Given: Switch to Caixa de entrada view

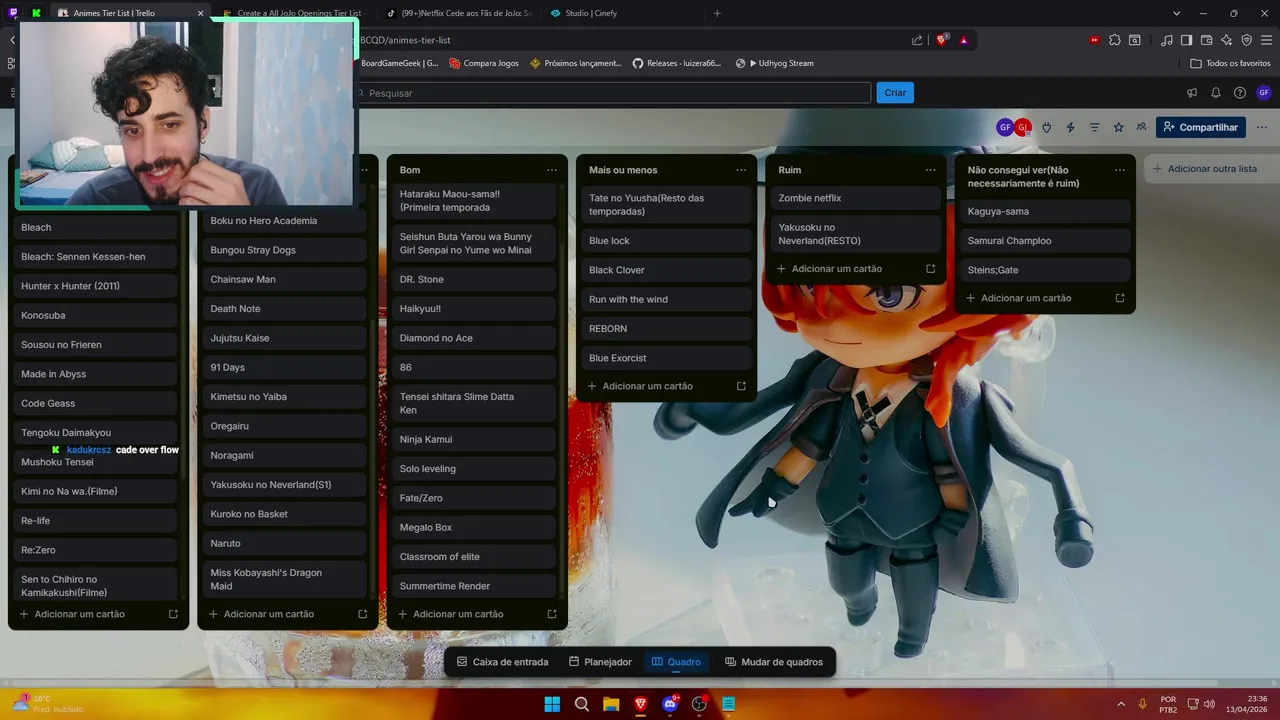Looking at the screenshot, I should coord(502,662).
